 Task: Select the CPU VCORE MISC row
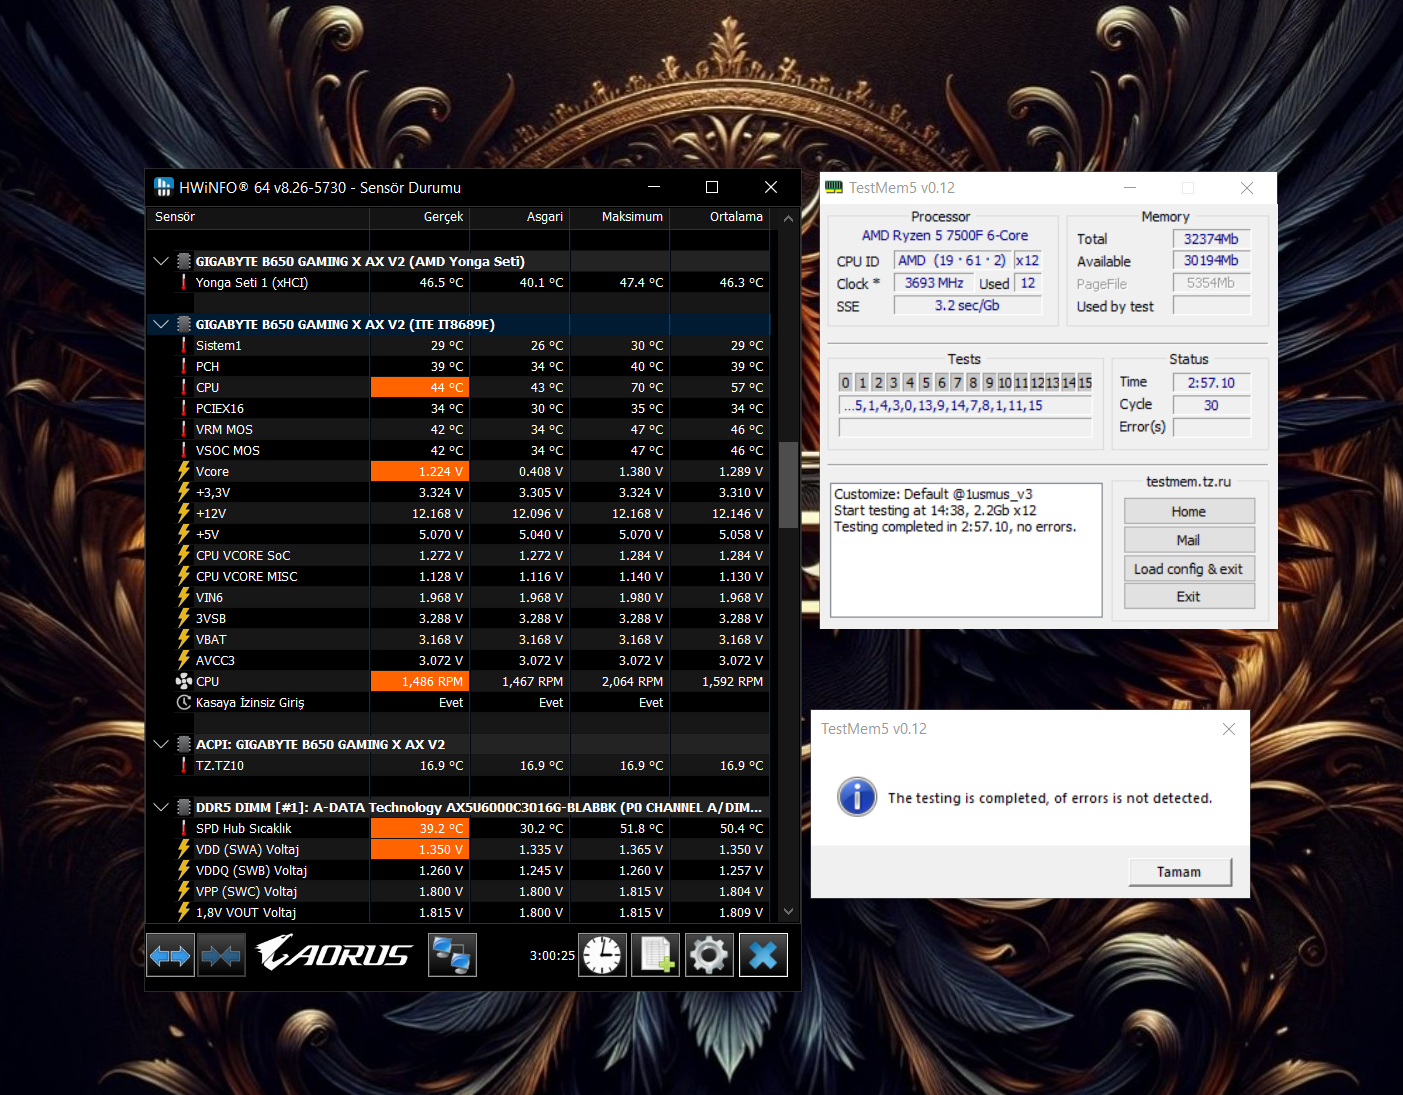[x=458, y=576]
